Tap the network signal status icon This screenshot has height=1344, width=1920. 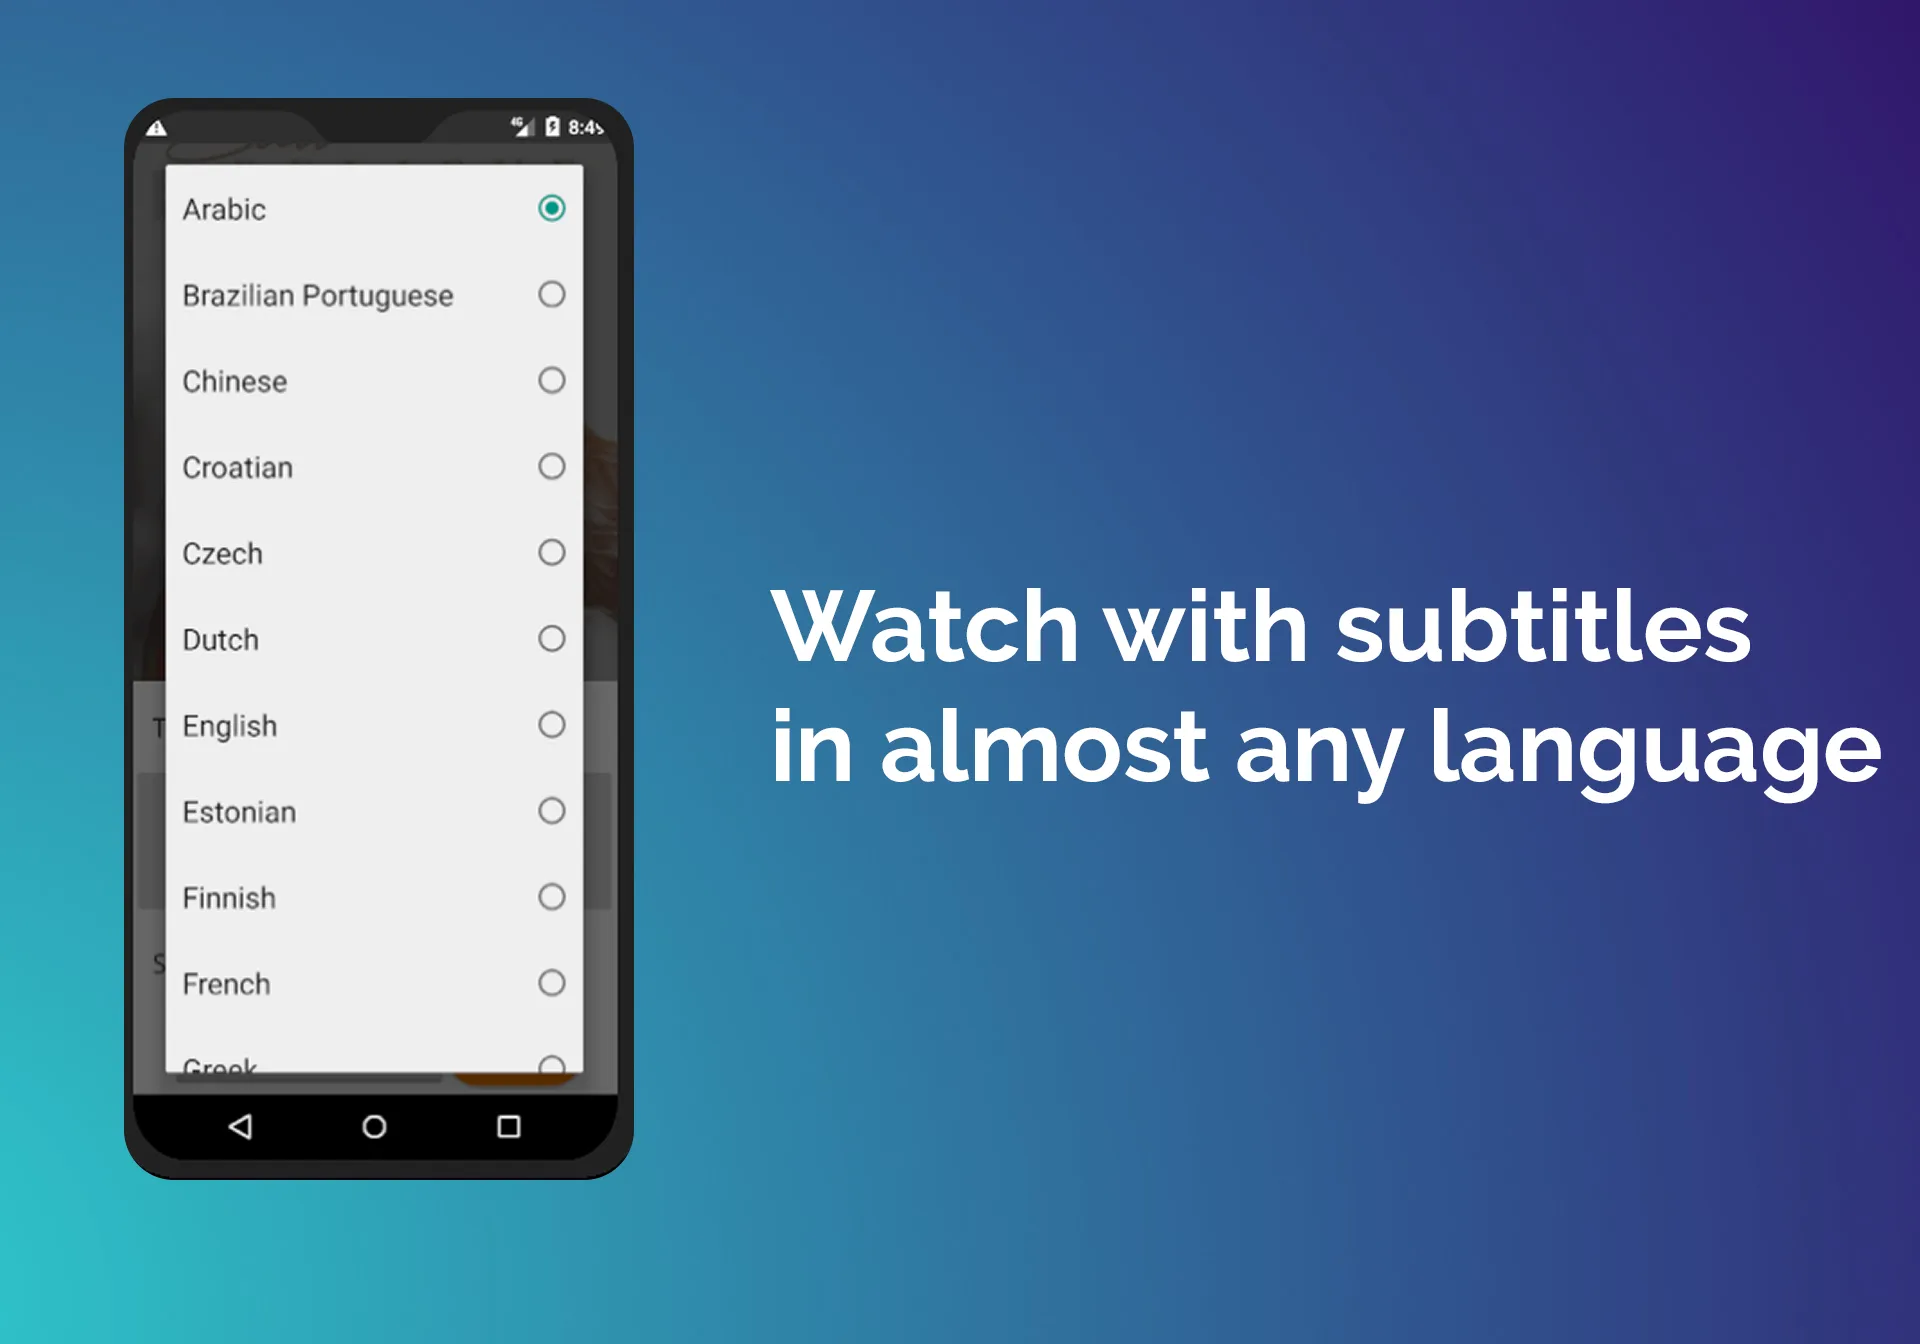516,127
